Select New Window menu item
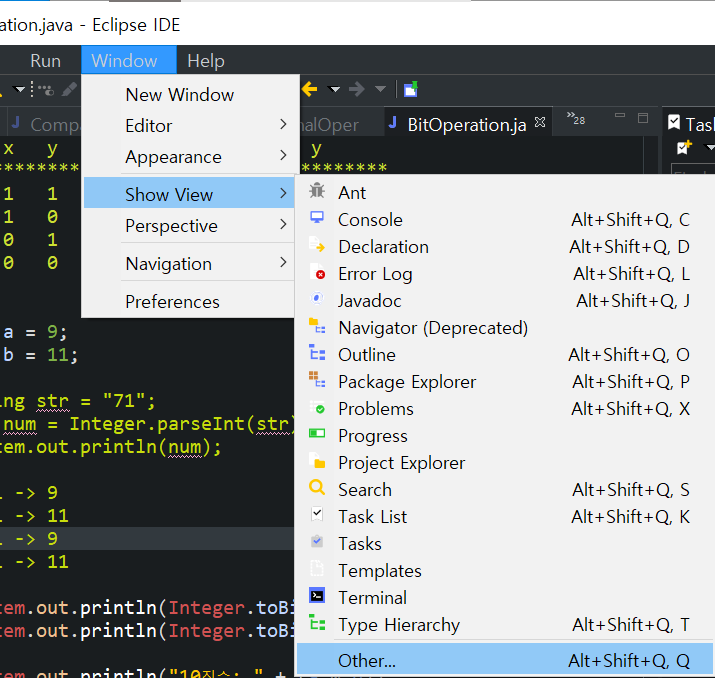715x678 pixels. pos(189,95)
